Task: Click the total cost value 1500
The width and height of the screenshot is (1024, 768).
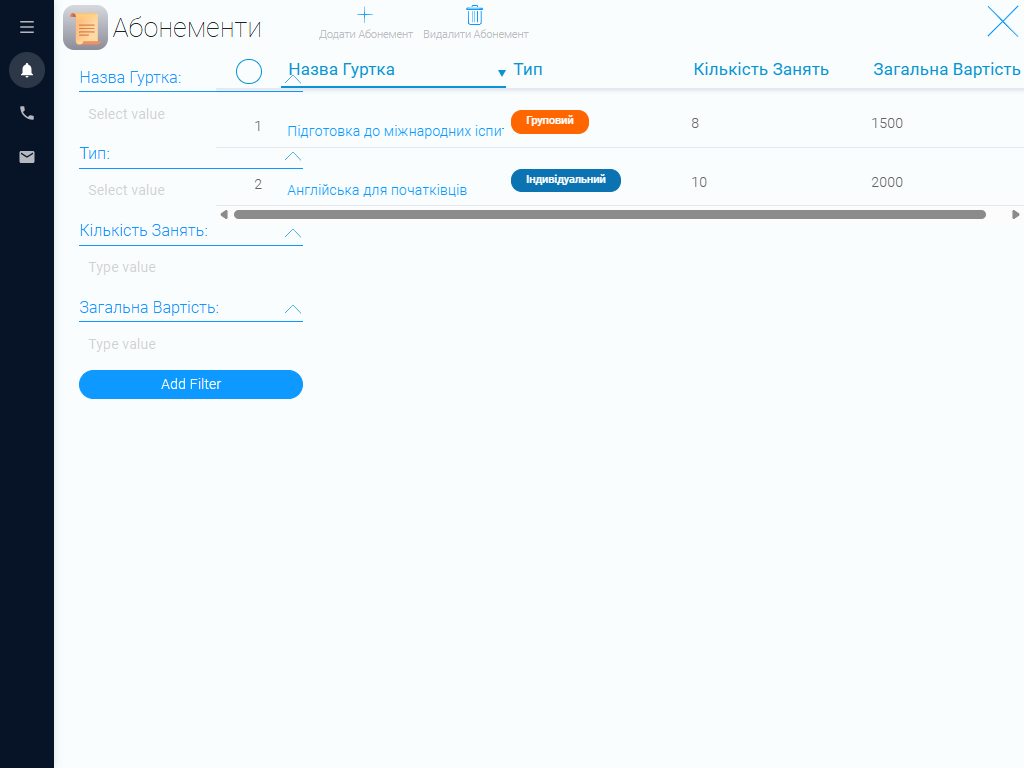Action: point(887,123)
